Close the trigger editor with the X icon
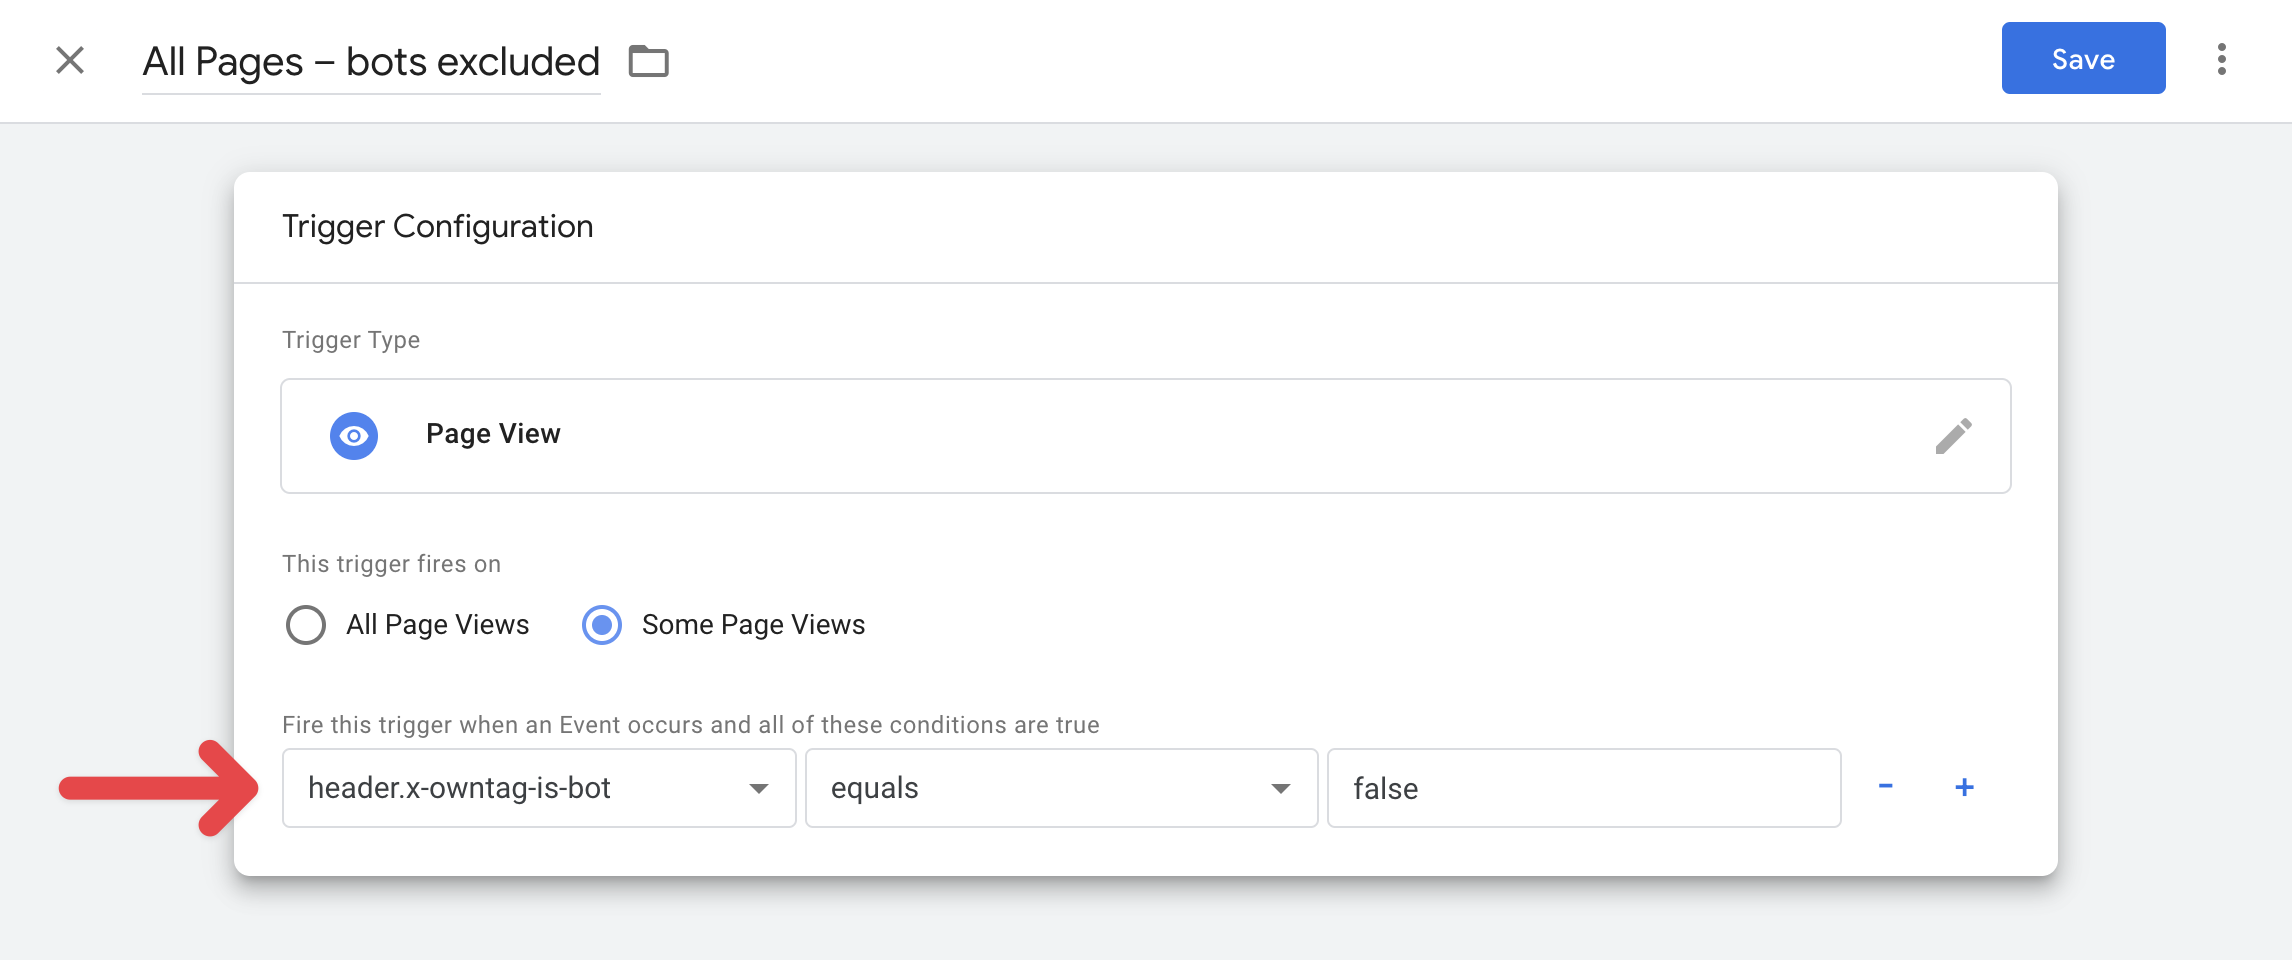This screenshot has width=2292, height=960. (x=70, y=60)
